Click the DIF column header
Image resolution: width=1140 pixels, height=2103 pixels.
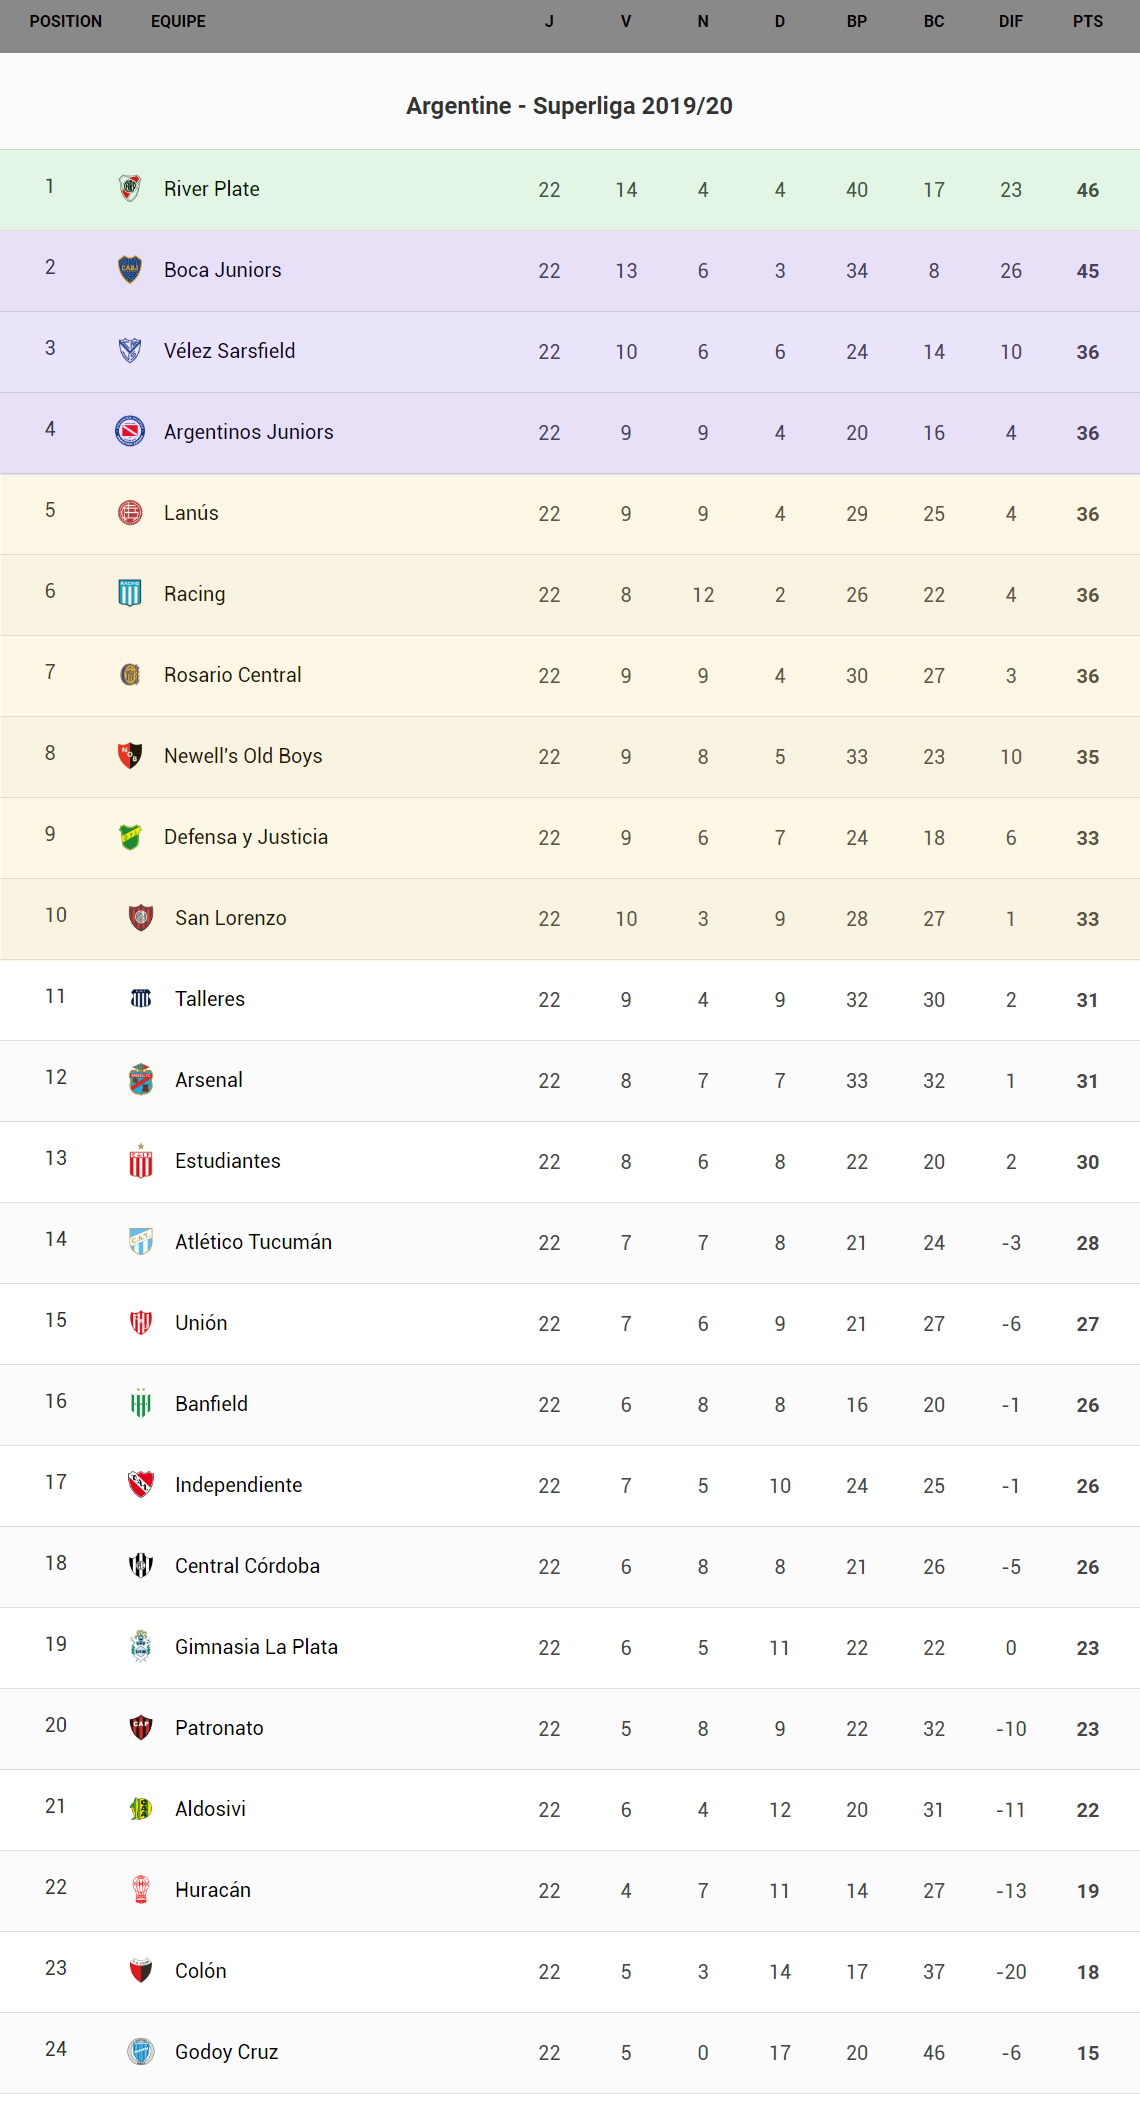point(1010,21)
